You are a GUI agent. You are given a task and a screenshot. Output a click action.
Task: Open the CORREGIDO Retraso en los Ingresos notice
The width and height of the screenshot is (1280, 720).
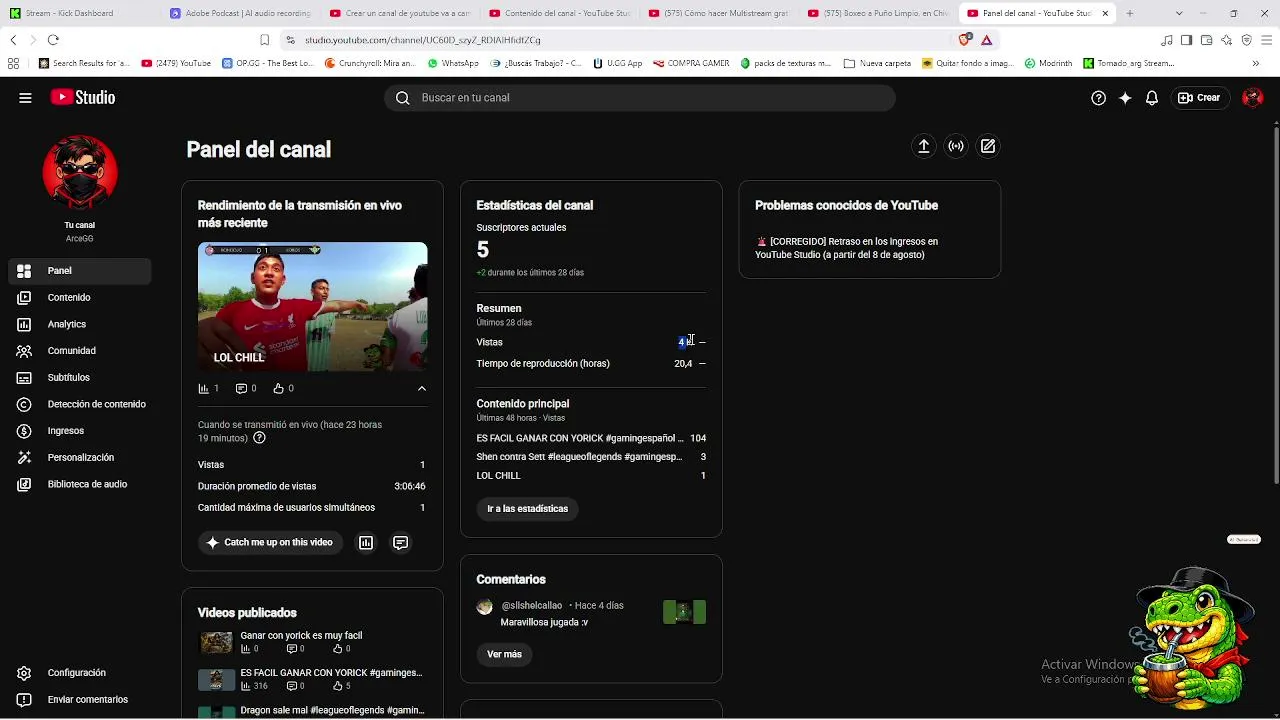coord(848,248)
